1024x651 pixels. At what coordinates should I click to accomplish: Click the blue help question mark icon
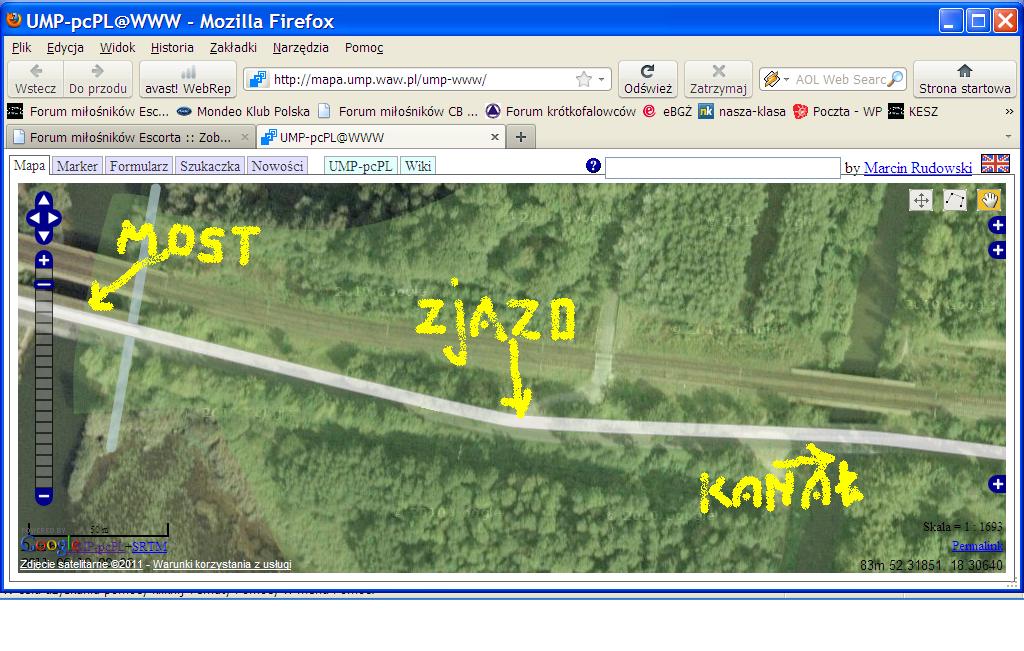coord(593,166)
